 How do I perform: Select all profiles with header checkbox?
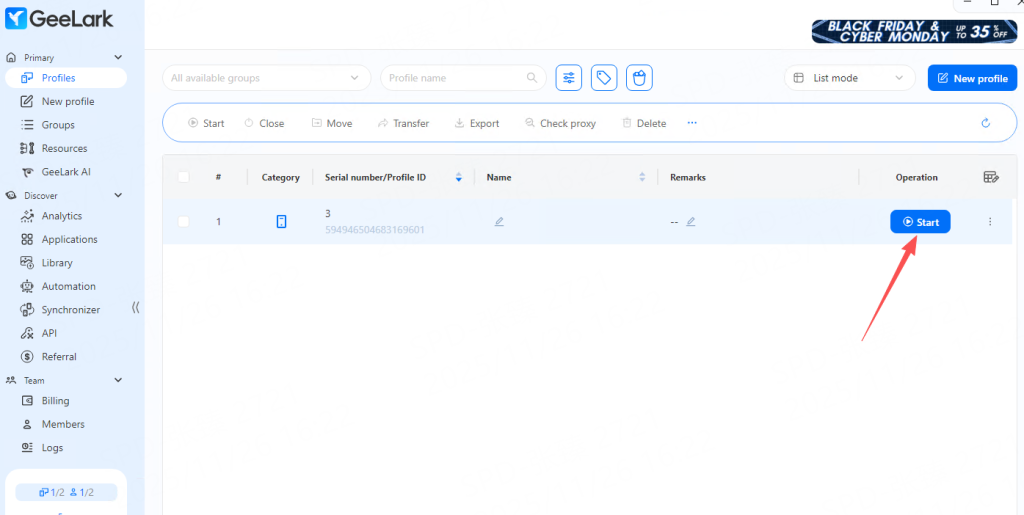click(x=183, y=177)
